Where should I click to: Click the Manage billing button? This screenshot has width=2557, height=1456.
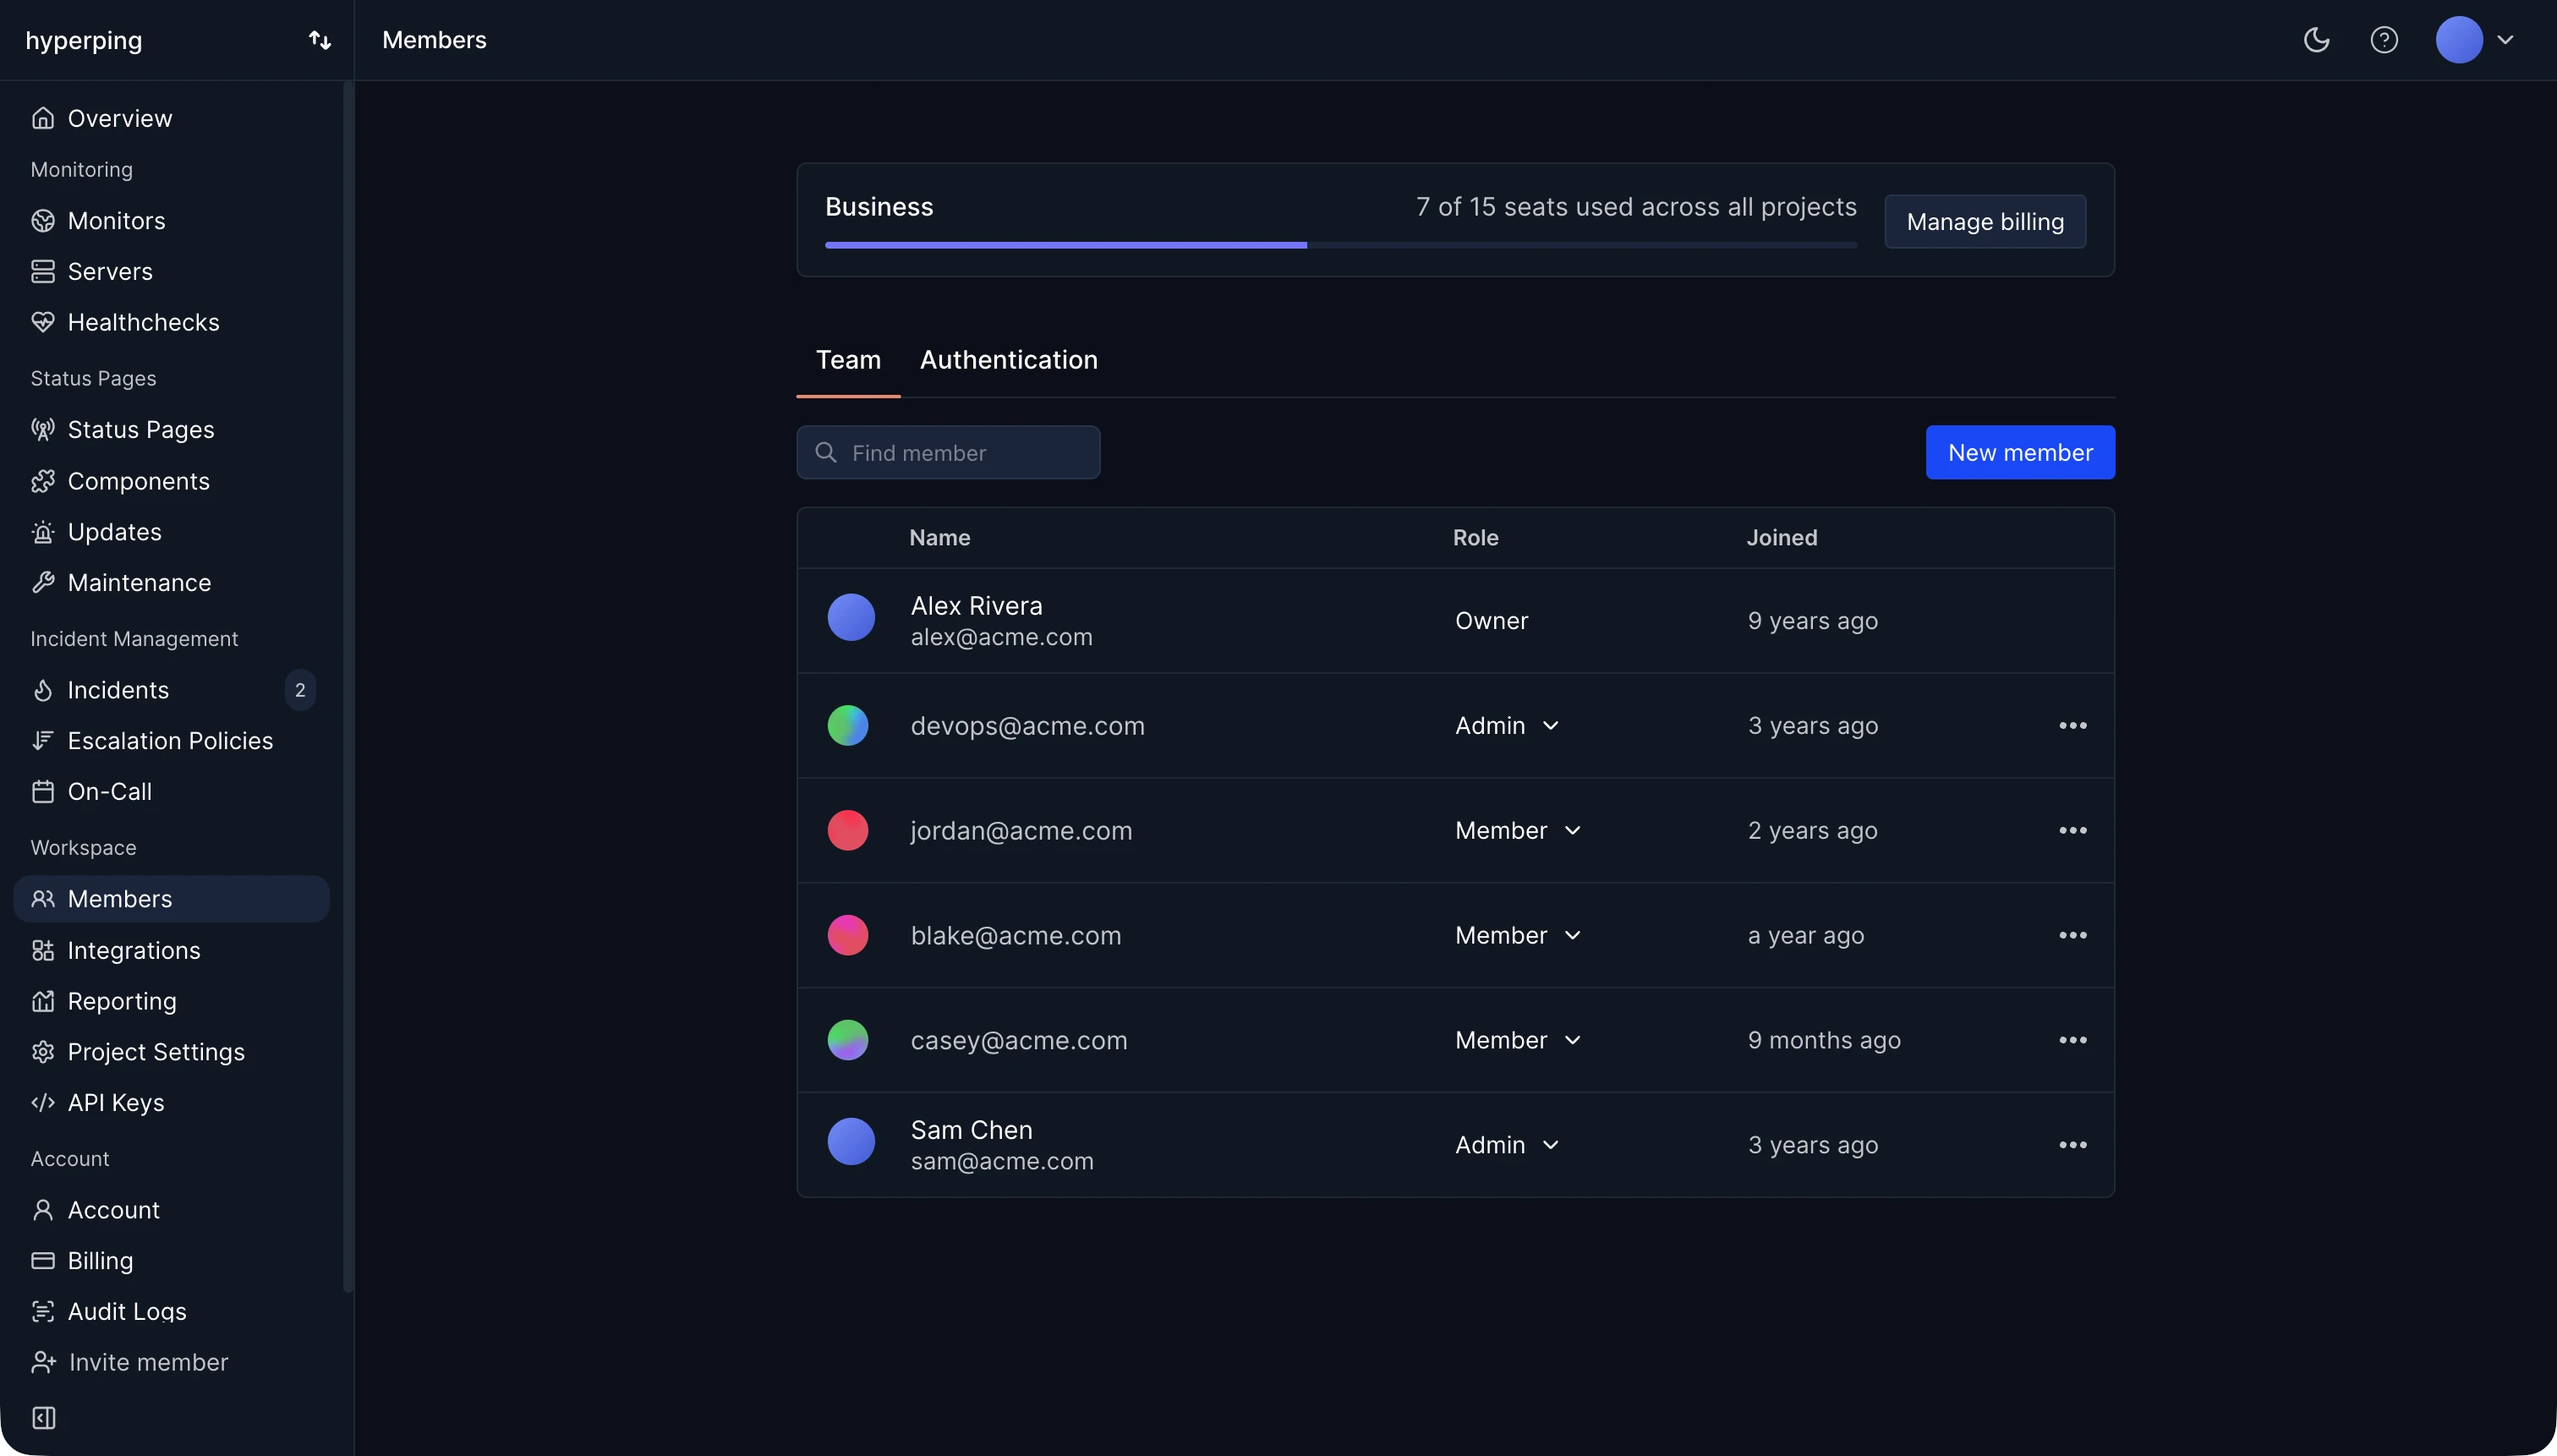coord(1985,221)
